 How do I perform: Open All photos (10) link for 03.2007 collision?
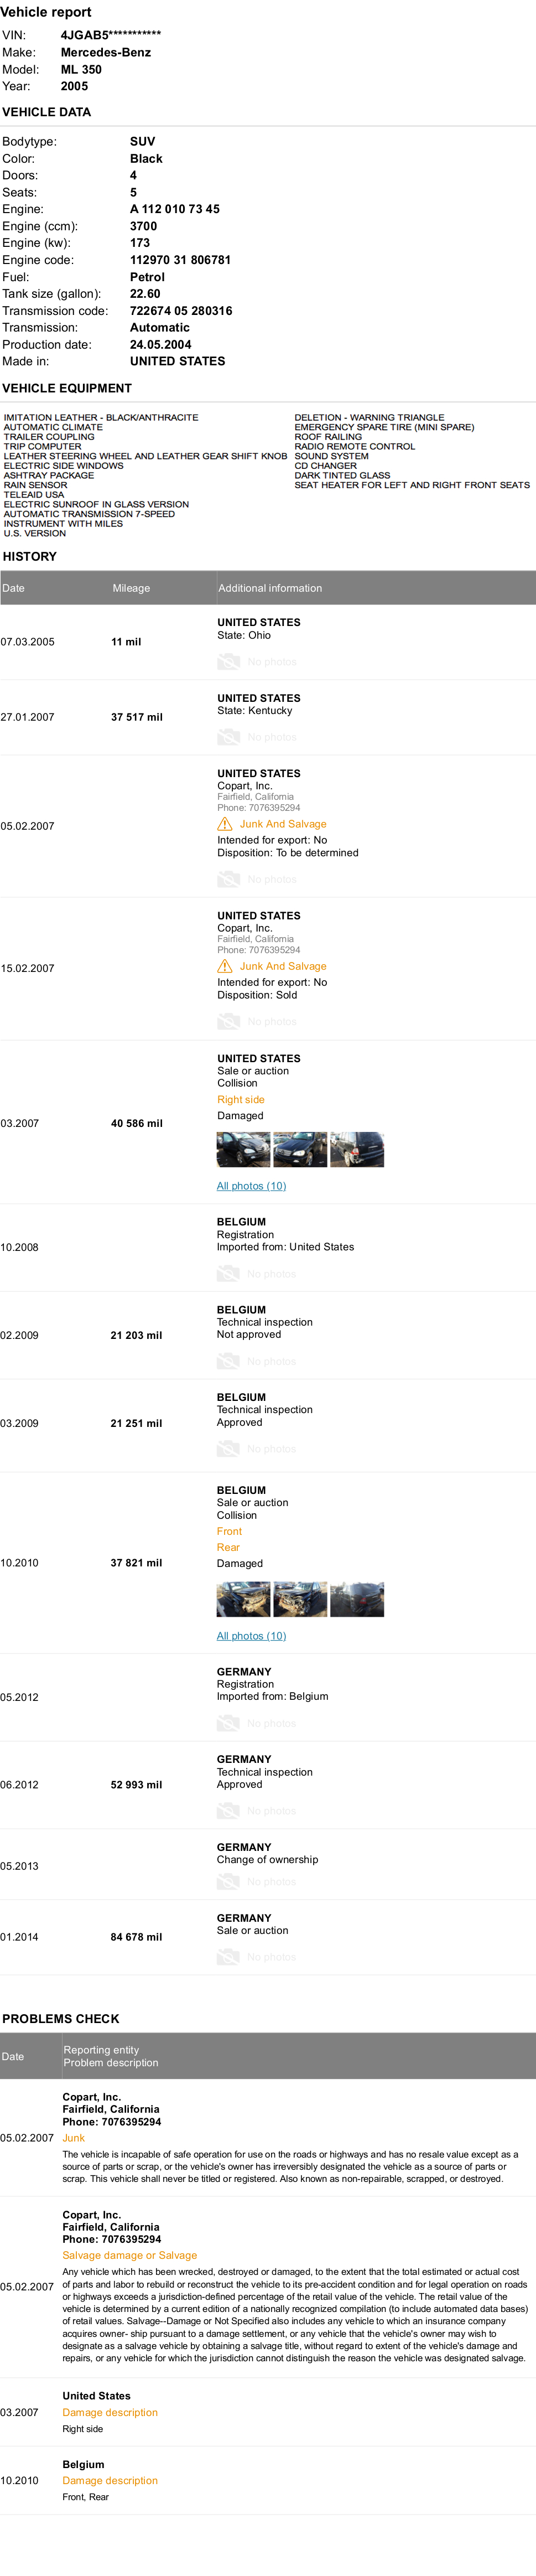point(251,1186)
